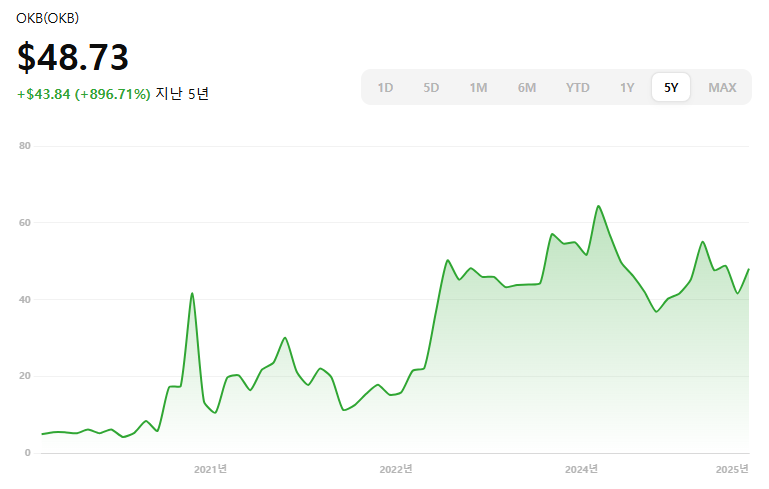Choose the 1M time range

pyautogui.click(x=478, y=87)
